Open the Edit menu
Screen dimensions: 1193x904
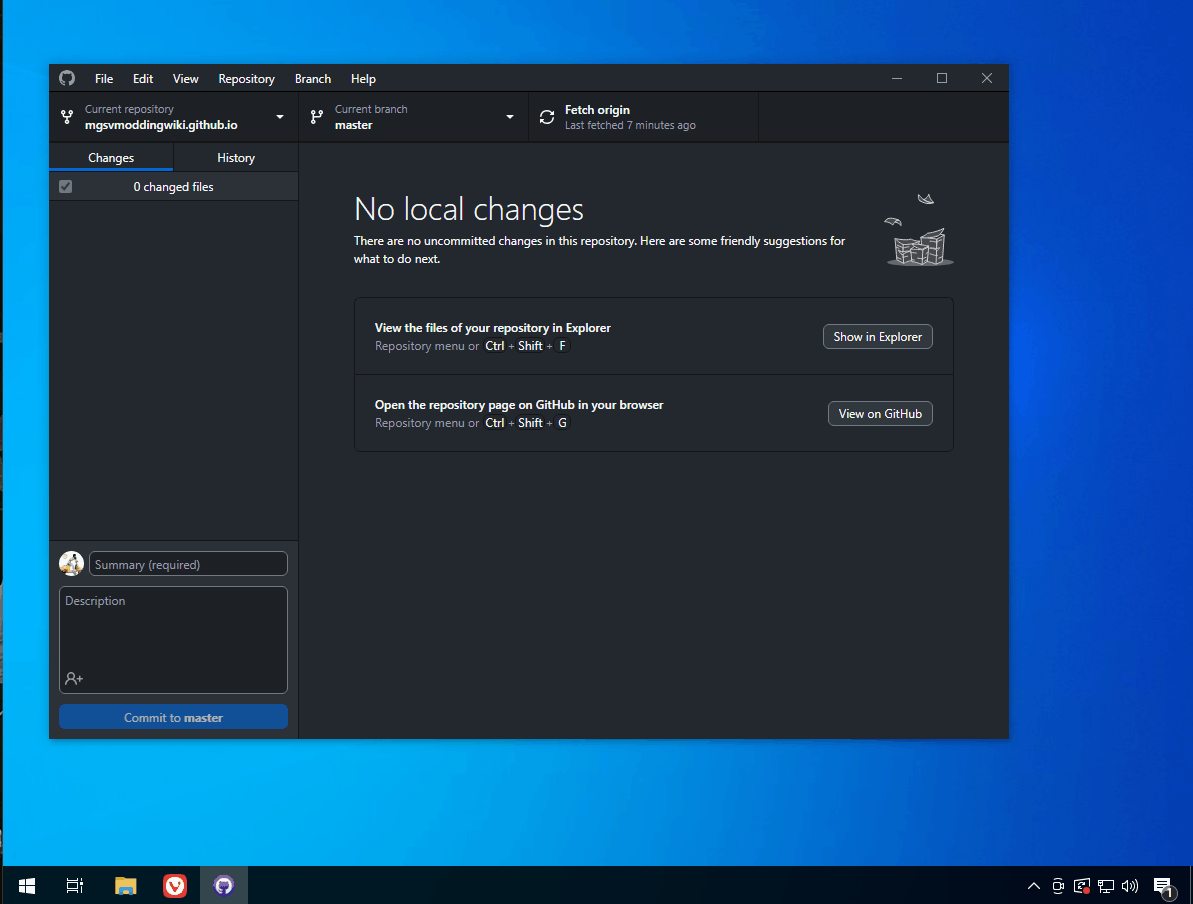[143, 79]
